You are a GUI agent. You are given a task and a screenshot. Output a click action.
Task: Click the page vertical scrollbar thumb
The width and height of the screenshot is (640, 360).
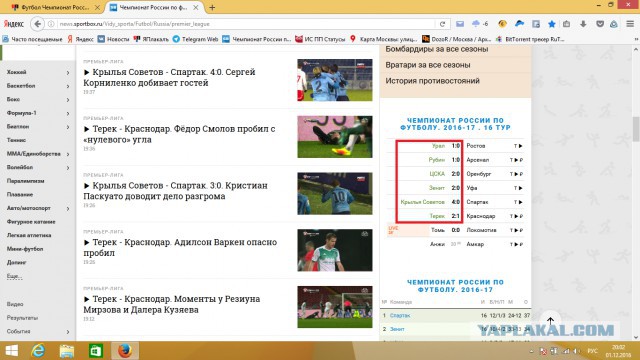pos(636,129)
